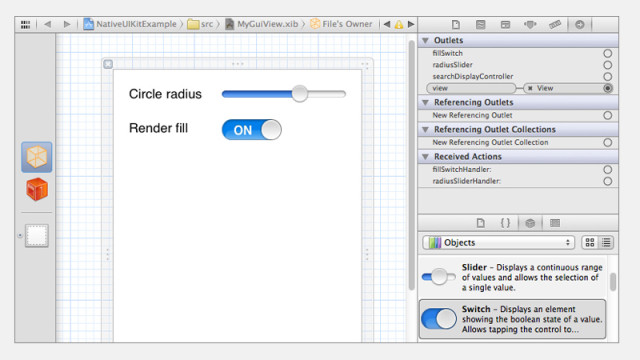This screenshot has height=360, width=640.
Task: Select the searchDisplayController outlet label
Action: pyautogui.click(x=473, y=76)
